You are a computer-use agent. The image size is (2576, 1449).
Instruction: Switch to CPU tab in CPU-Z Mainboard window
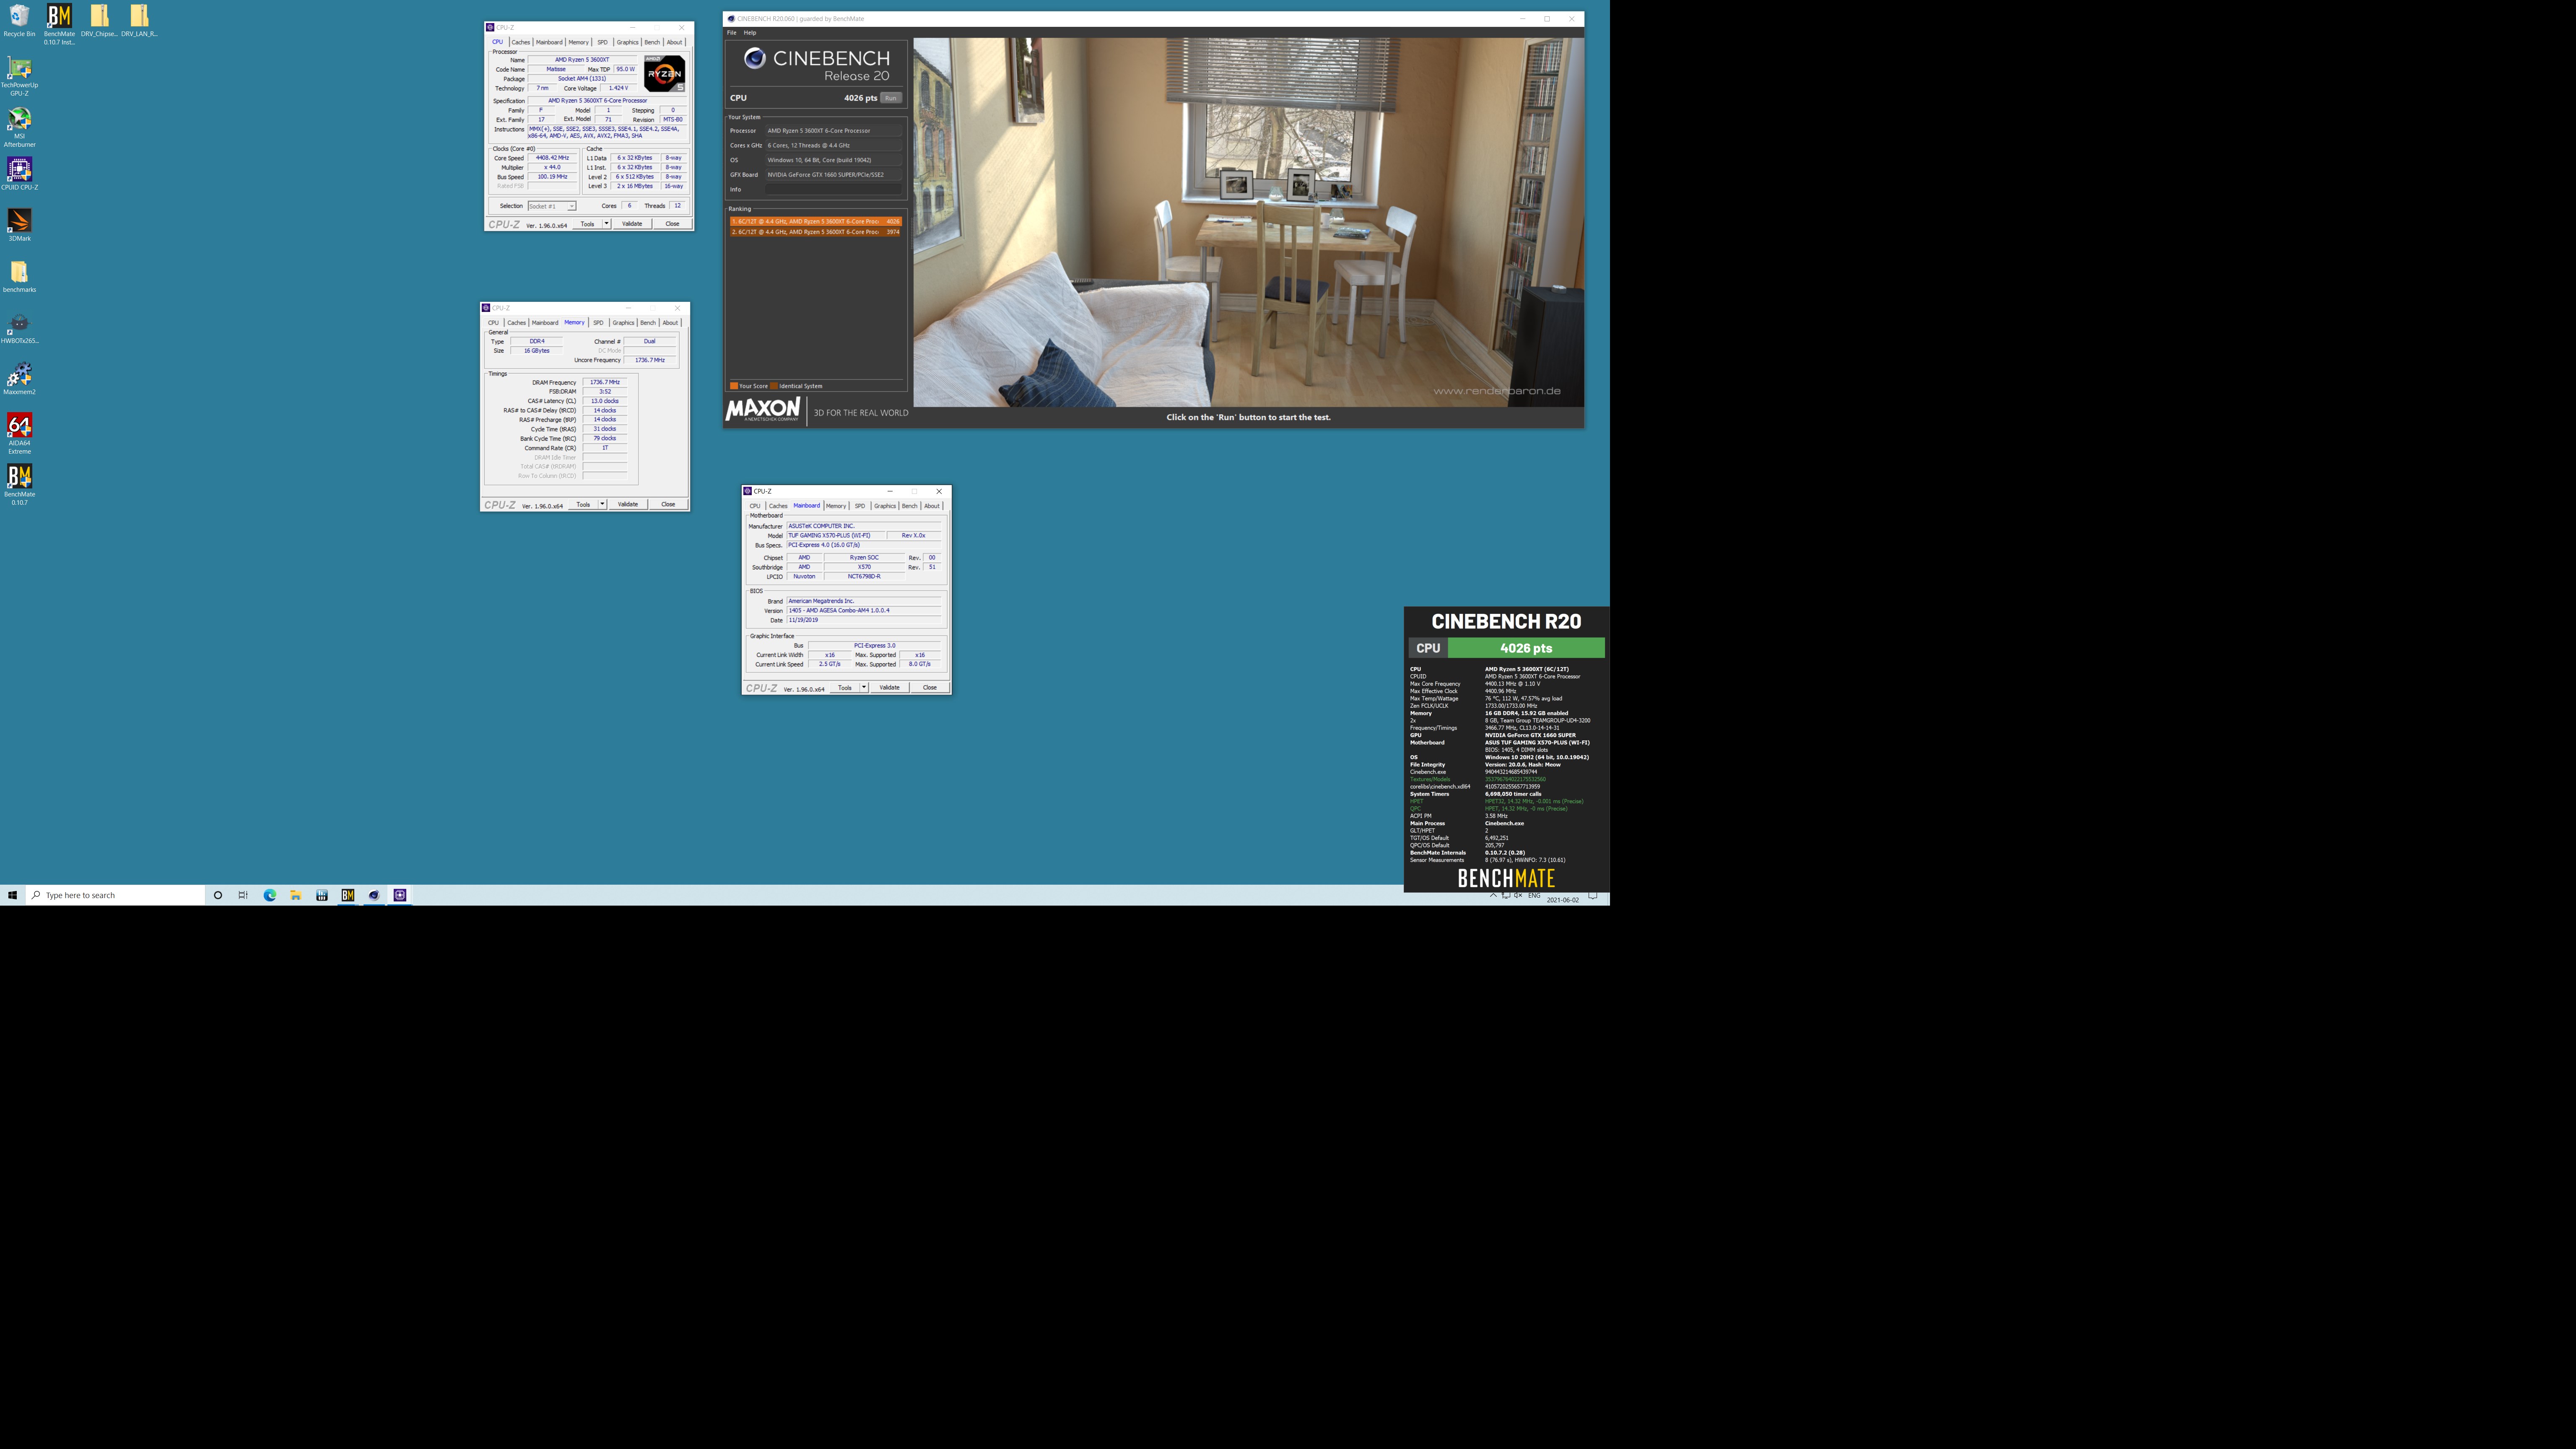755,506
